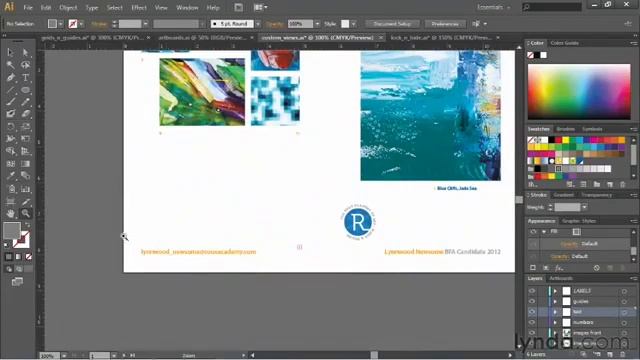Click the Document Setup button
The height and width of the screenshot is (360, 640).
click(x=392, y=24)
